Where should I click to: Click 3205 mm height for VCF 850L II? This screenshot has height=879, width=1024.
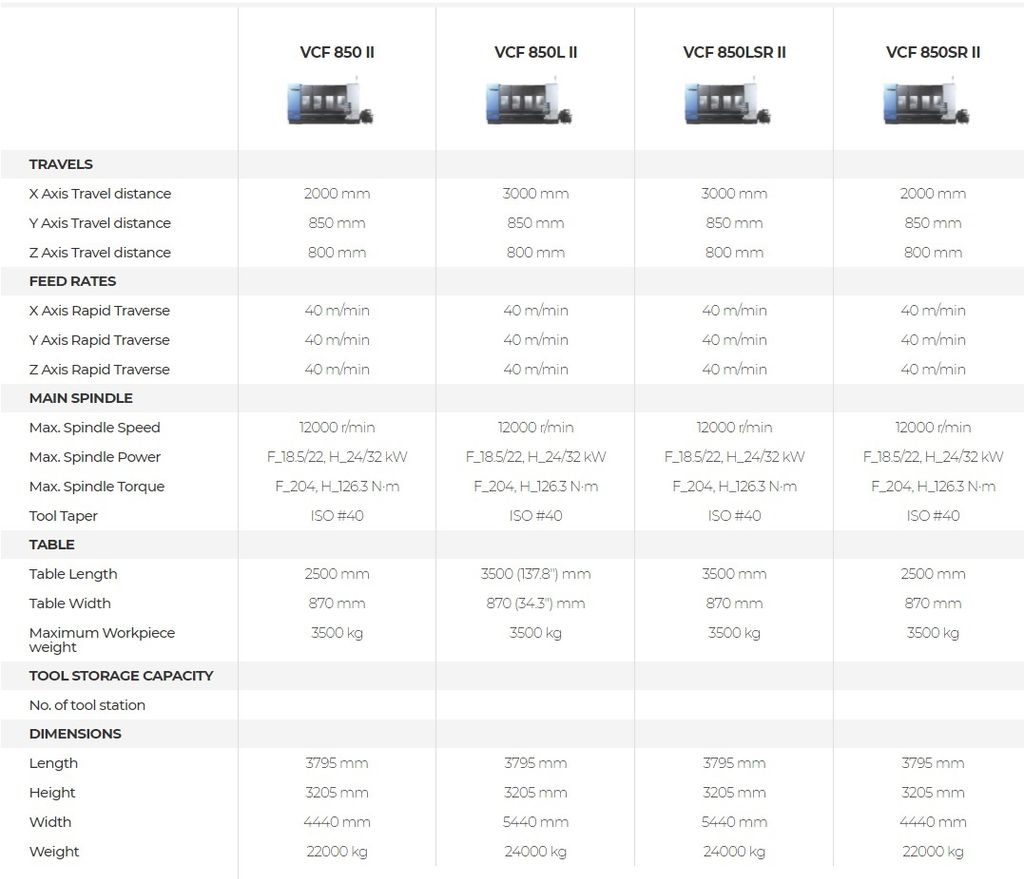click(536, 792)
